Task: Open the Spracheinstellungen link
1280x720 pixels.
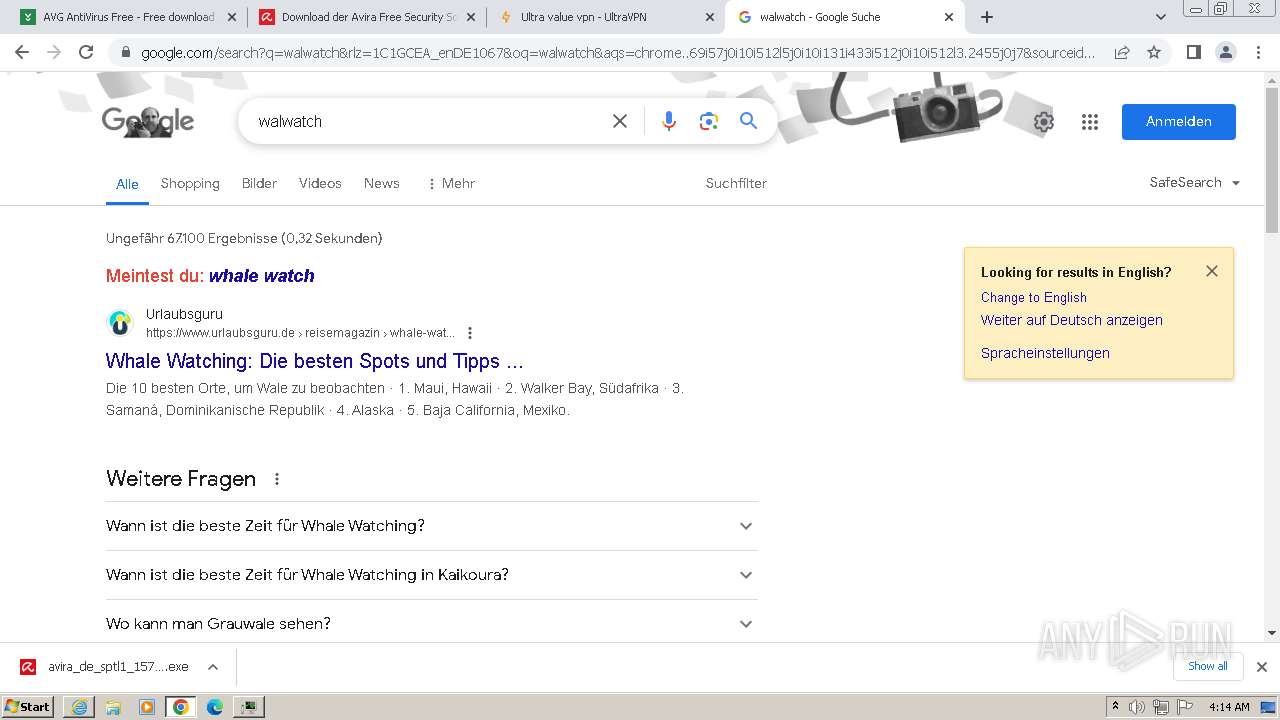Action: click(1045, 353)
